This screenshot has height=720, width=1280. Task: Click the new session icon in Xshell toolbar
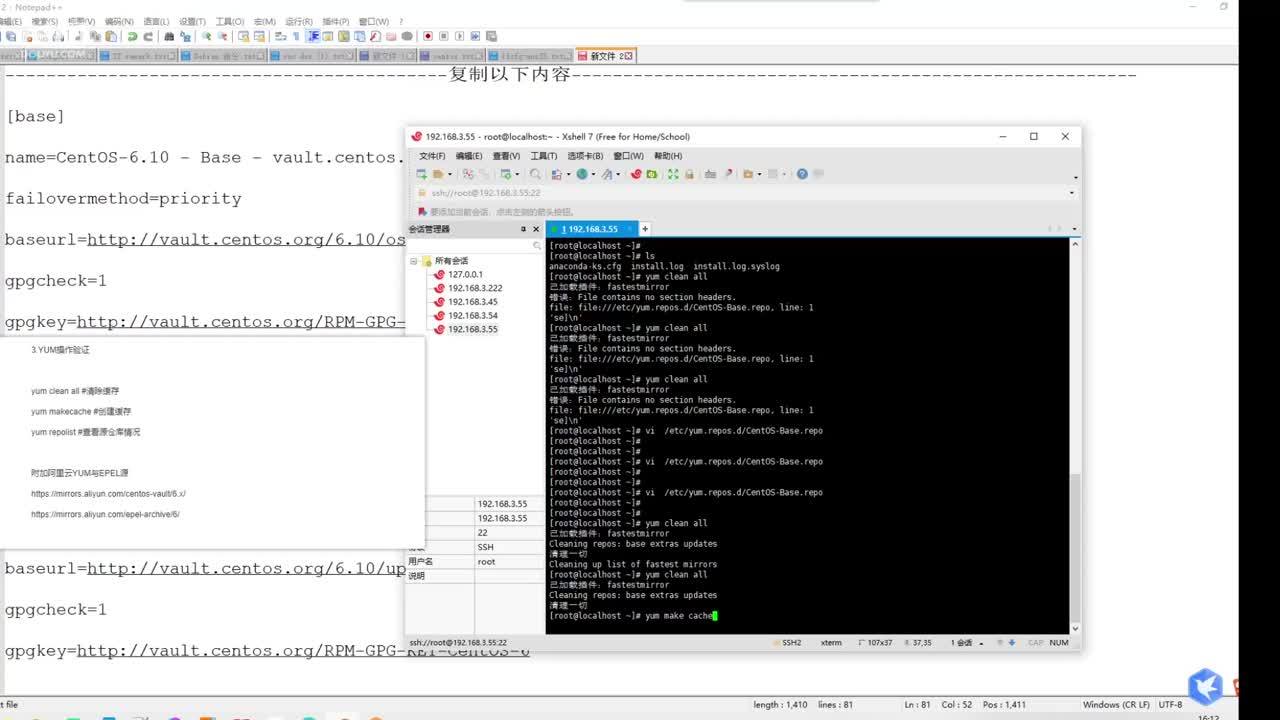tap(422, 174)
